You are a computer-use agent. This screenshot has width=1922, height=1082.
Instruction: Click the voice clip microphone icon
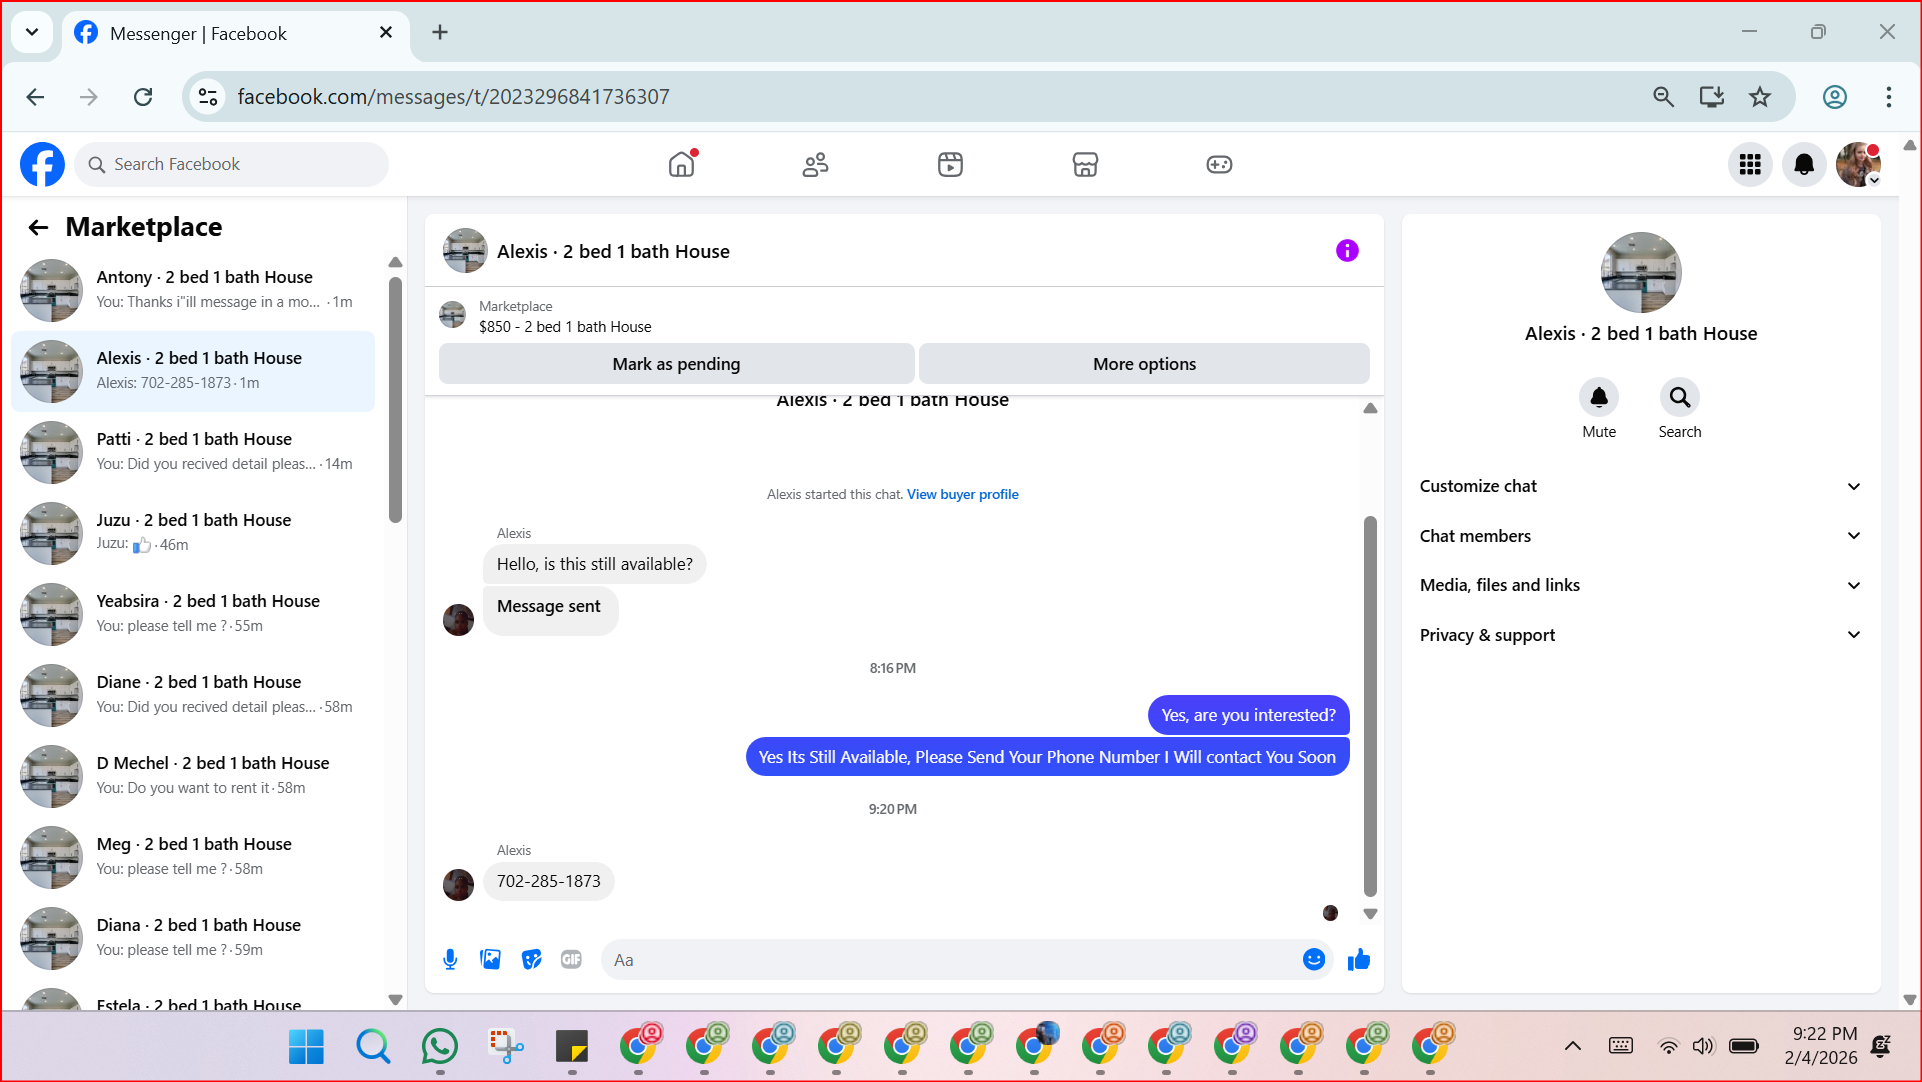(450, 960)
